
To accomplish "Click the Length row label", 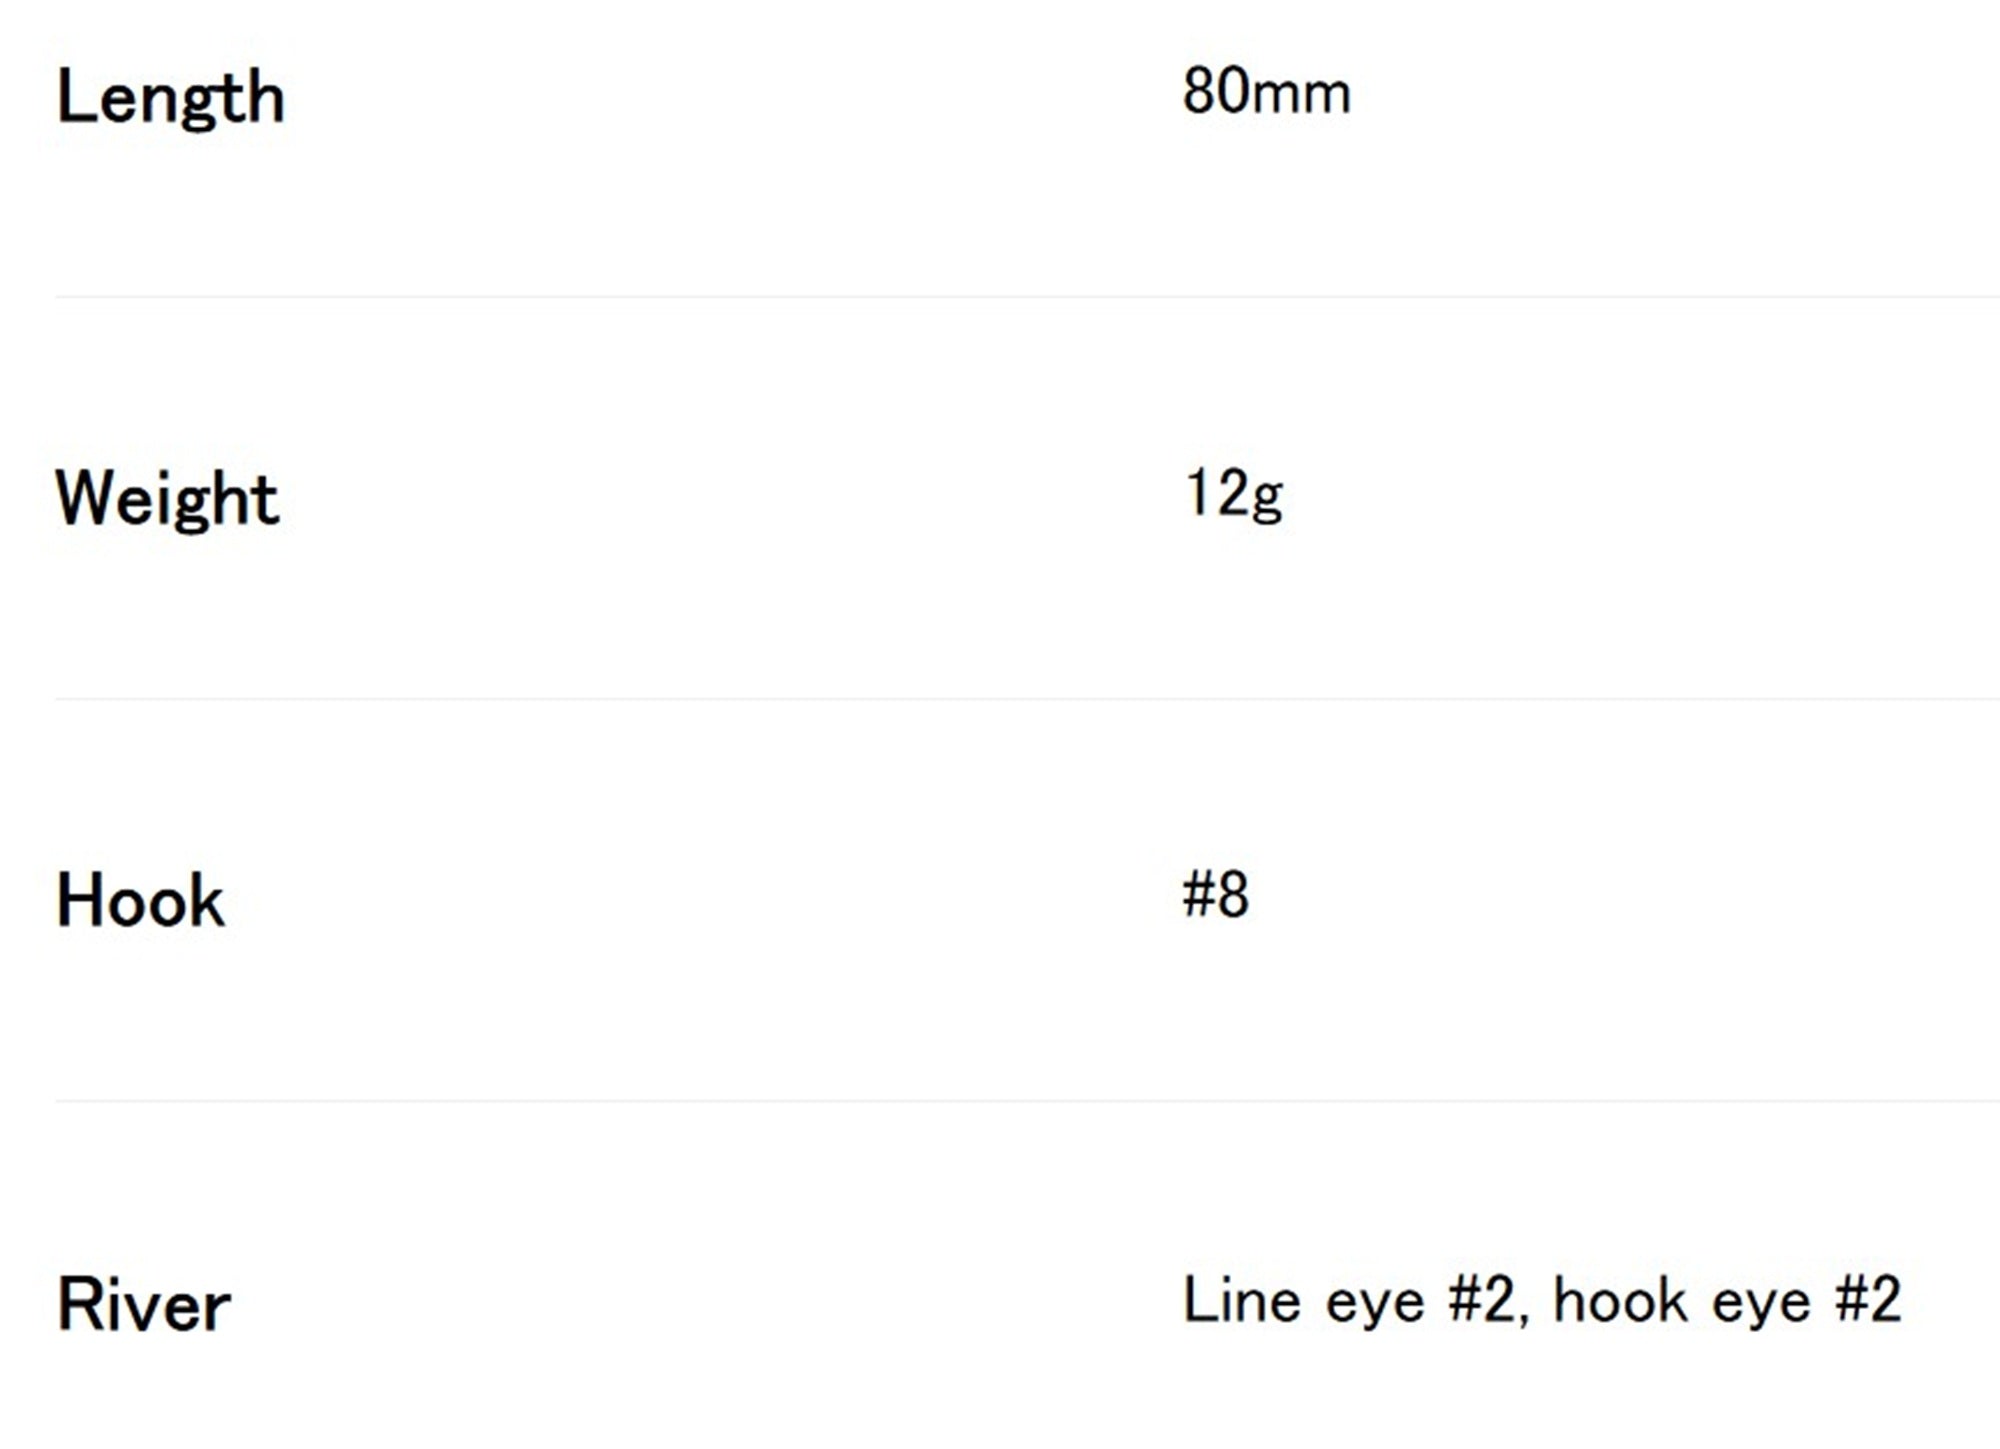I will coord(170,98).
